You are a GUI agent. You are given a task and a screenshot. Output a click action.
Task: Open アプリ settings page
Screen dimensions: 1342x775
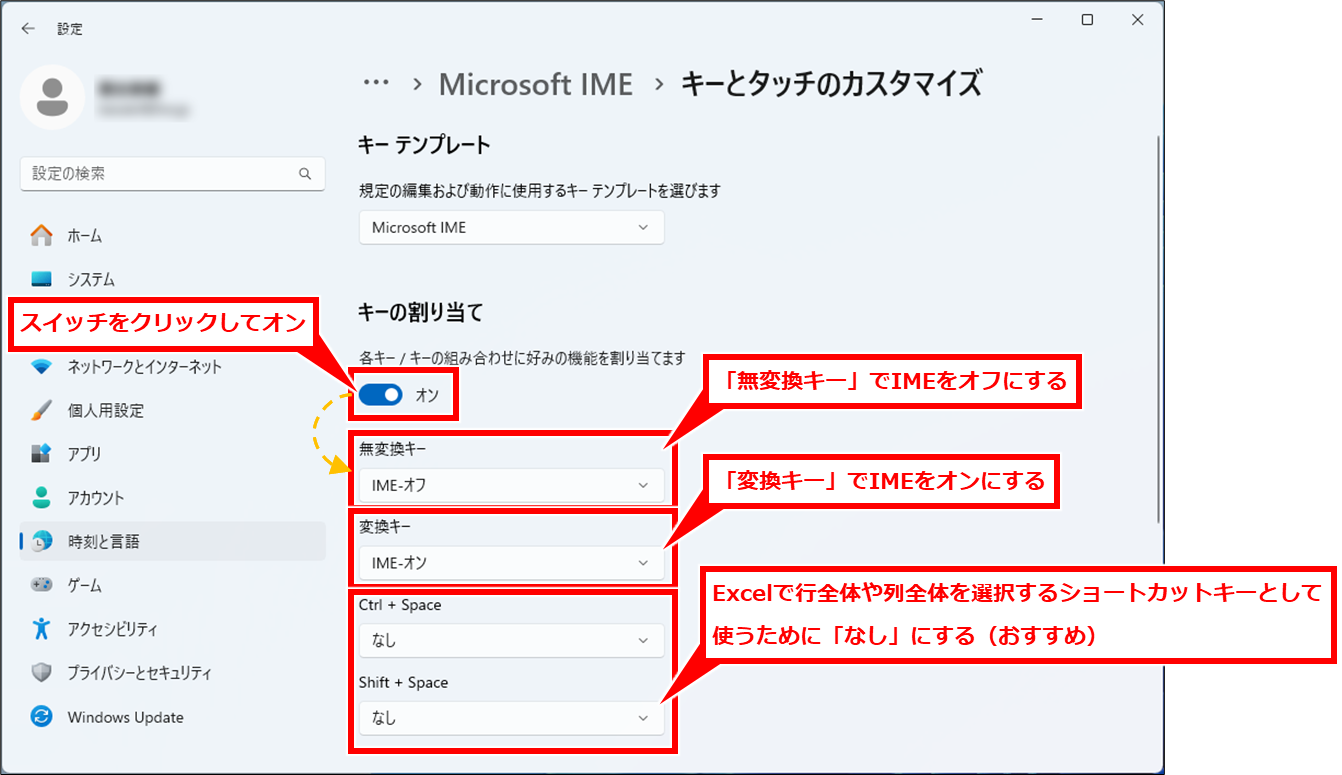click(173, 454)
